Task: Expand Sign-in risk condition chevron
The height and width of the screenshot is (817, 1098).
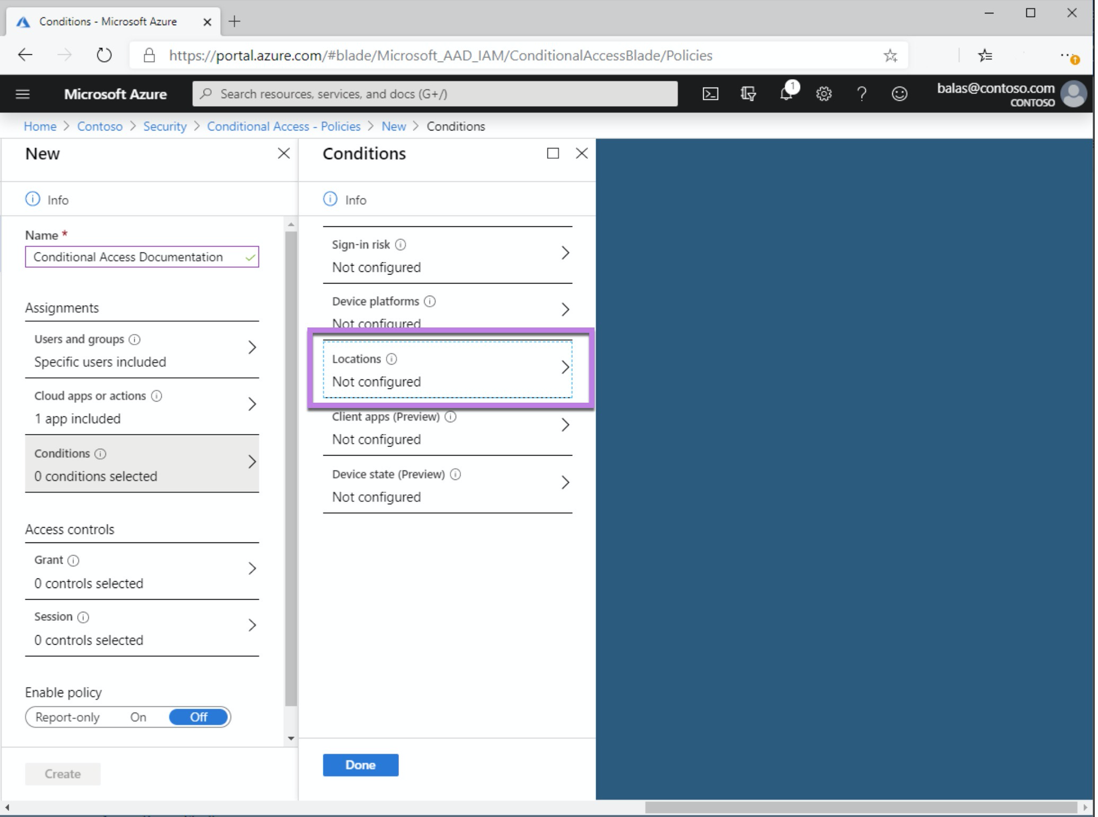Action: pyautogui.click(x=565, y=253)
